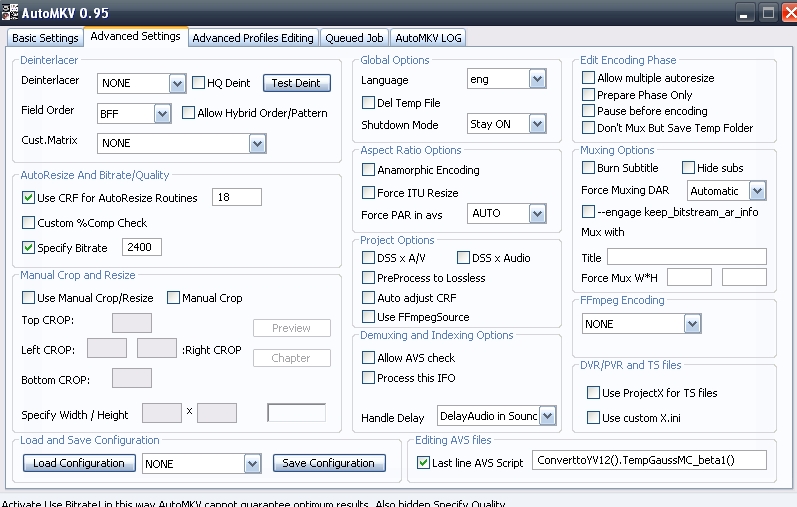
Task: Open the Deinterlacer dropdown
Action: coord(177,83)
